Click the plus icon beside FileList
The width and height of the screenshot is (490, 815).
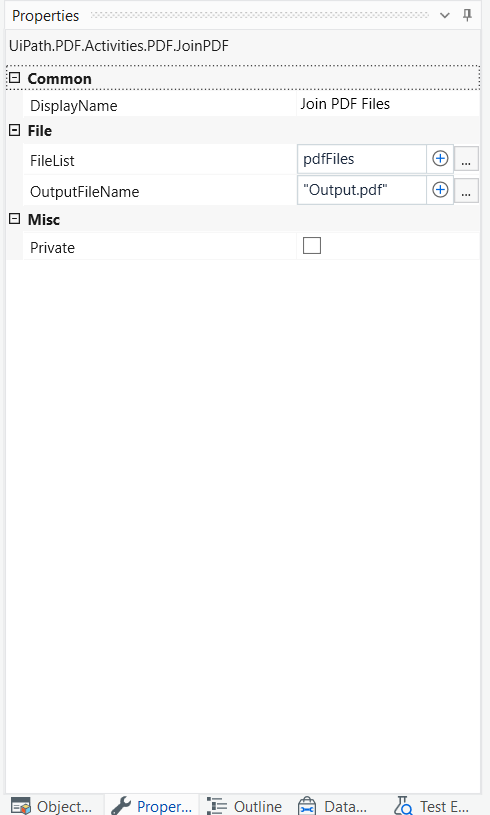[x=440, y=159]
